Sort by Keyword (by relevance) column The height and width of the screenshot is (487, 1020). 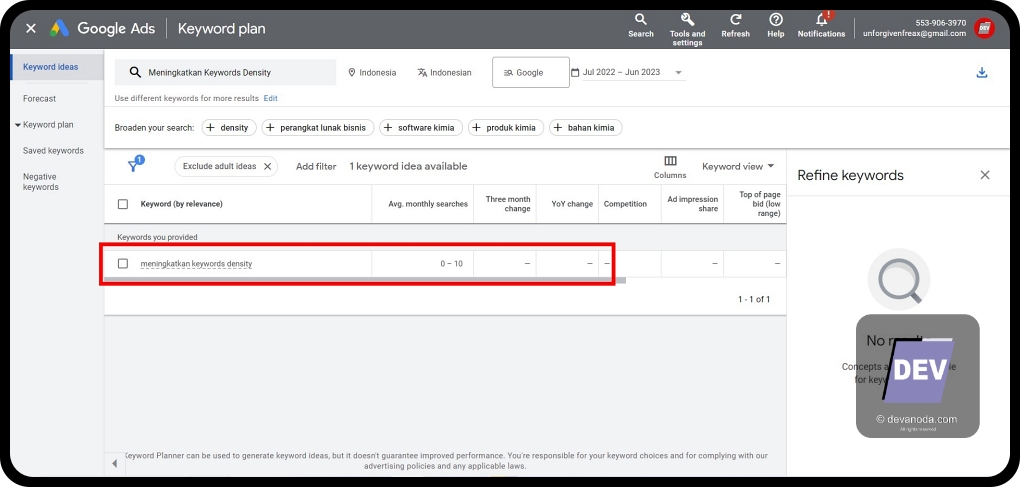pyautogui.click(x=181, y=204)
